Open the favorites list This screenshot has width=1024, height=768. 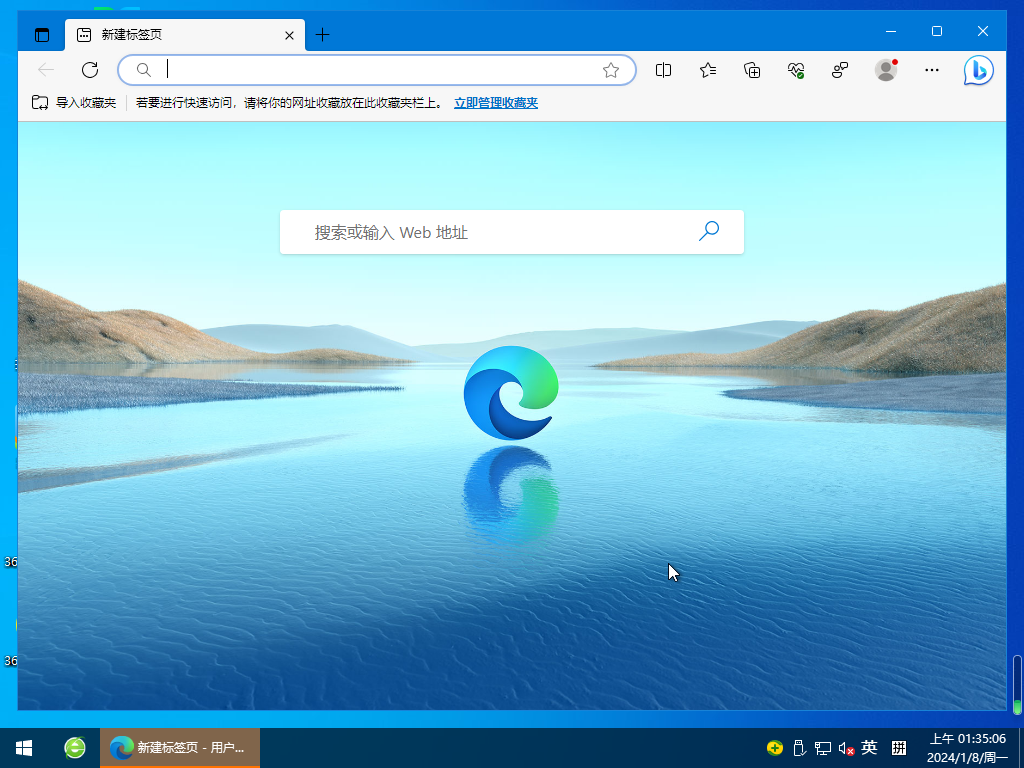pos(708,70)
